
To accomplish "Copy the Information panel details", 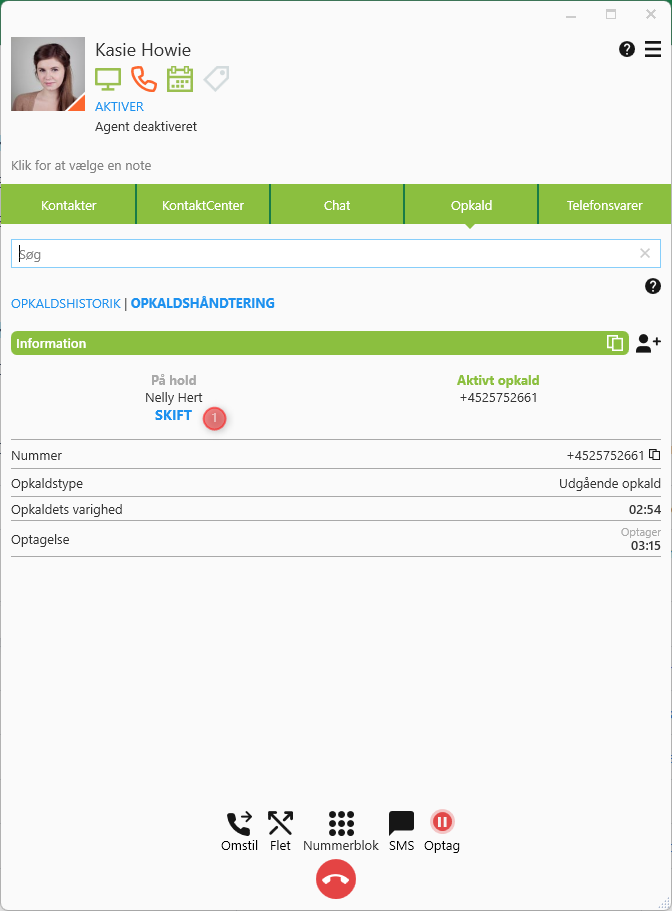I will (615, 343).
